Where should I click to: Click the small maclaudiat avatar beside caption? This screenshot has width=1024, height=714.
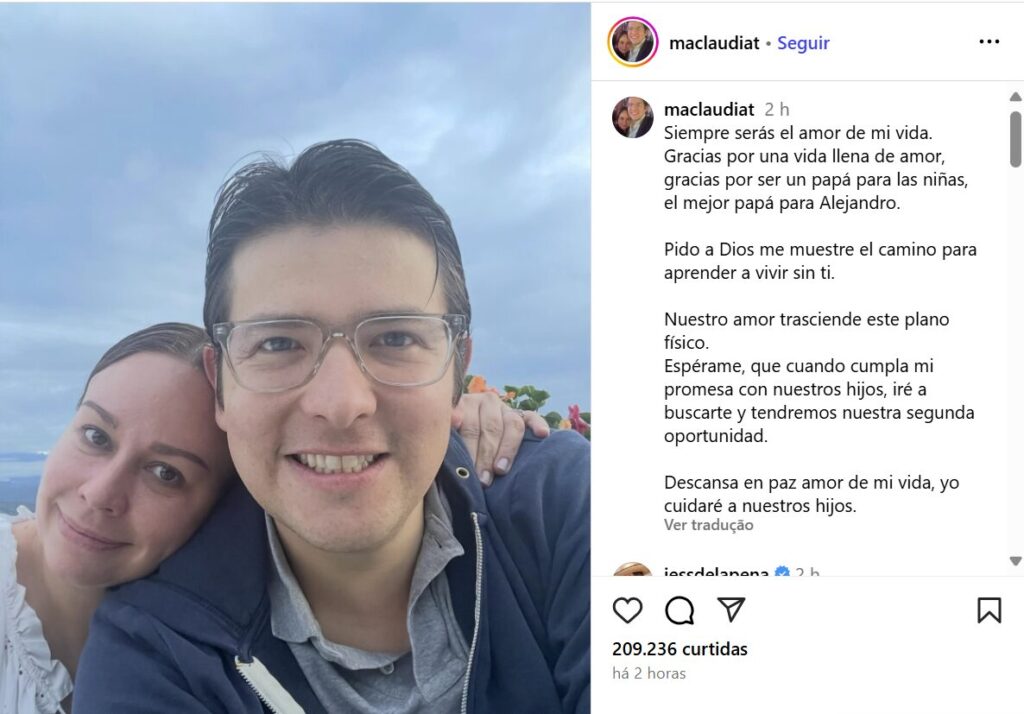[632, 118]
